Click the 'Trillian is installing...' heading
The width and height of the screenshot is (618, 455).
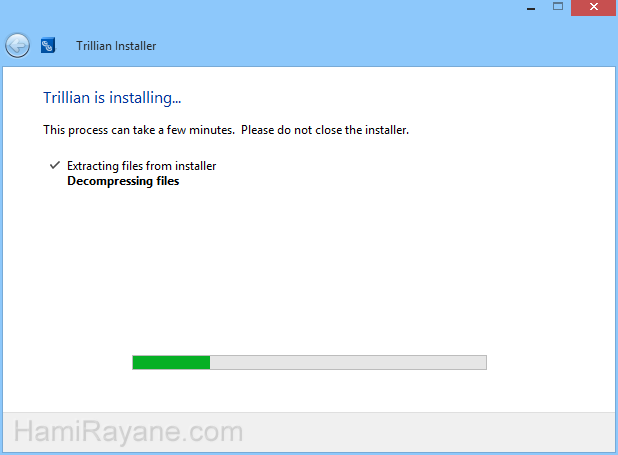(112, 98)
